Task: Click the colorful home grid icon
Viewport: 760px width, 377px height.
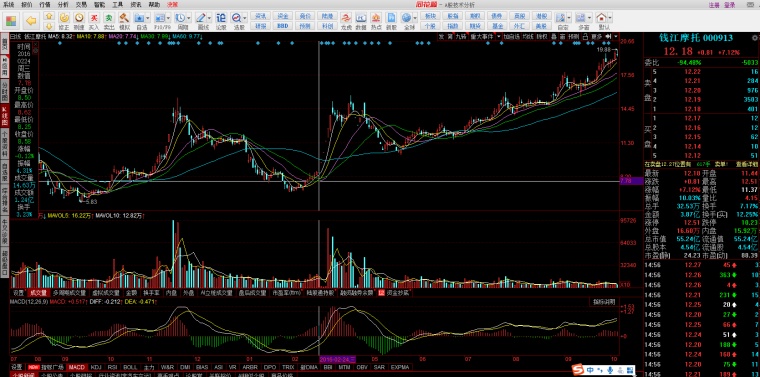Action: tap(11, 21)
